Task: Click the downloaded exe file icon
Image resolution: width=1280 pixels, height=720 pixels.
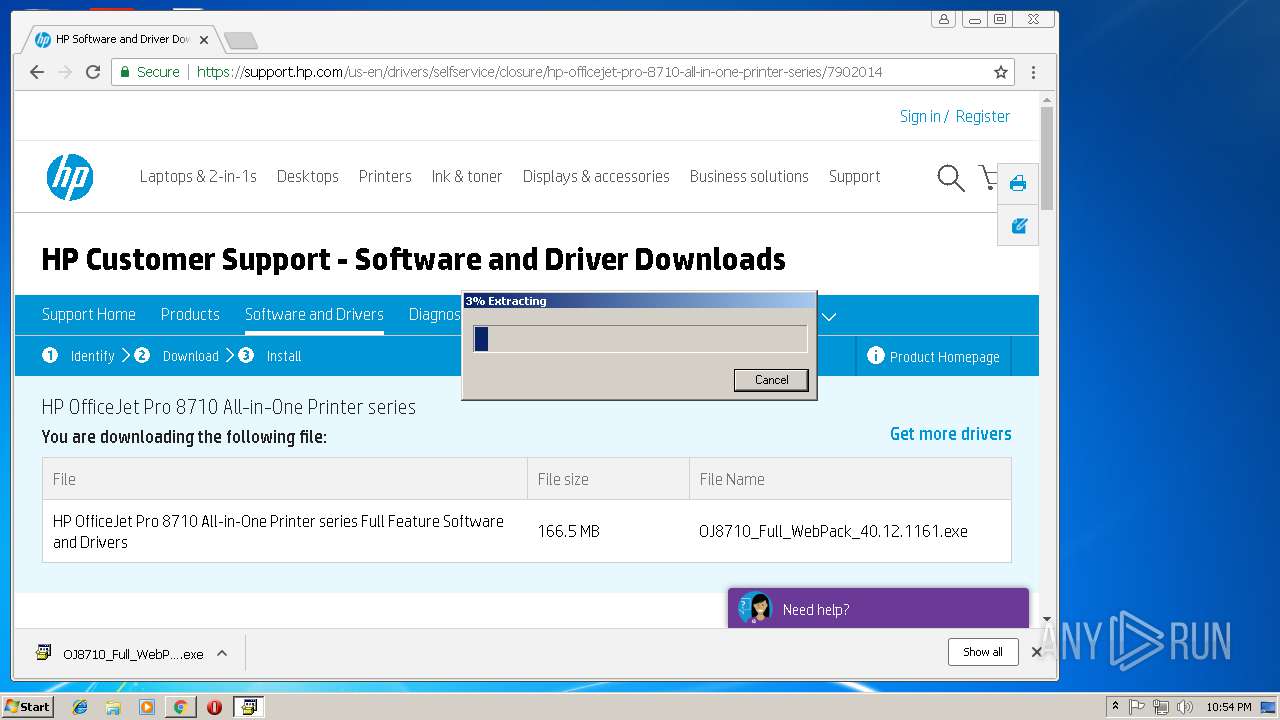Action: [x=43, y=653]
